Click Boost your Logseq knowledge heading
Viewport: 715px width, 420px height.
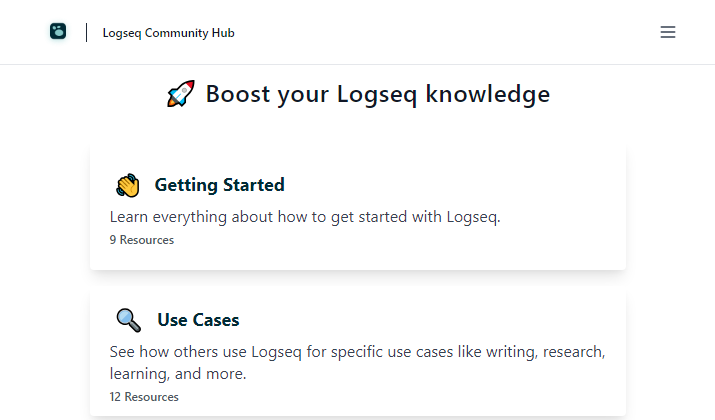tap(378, 94)
